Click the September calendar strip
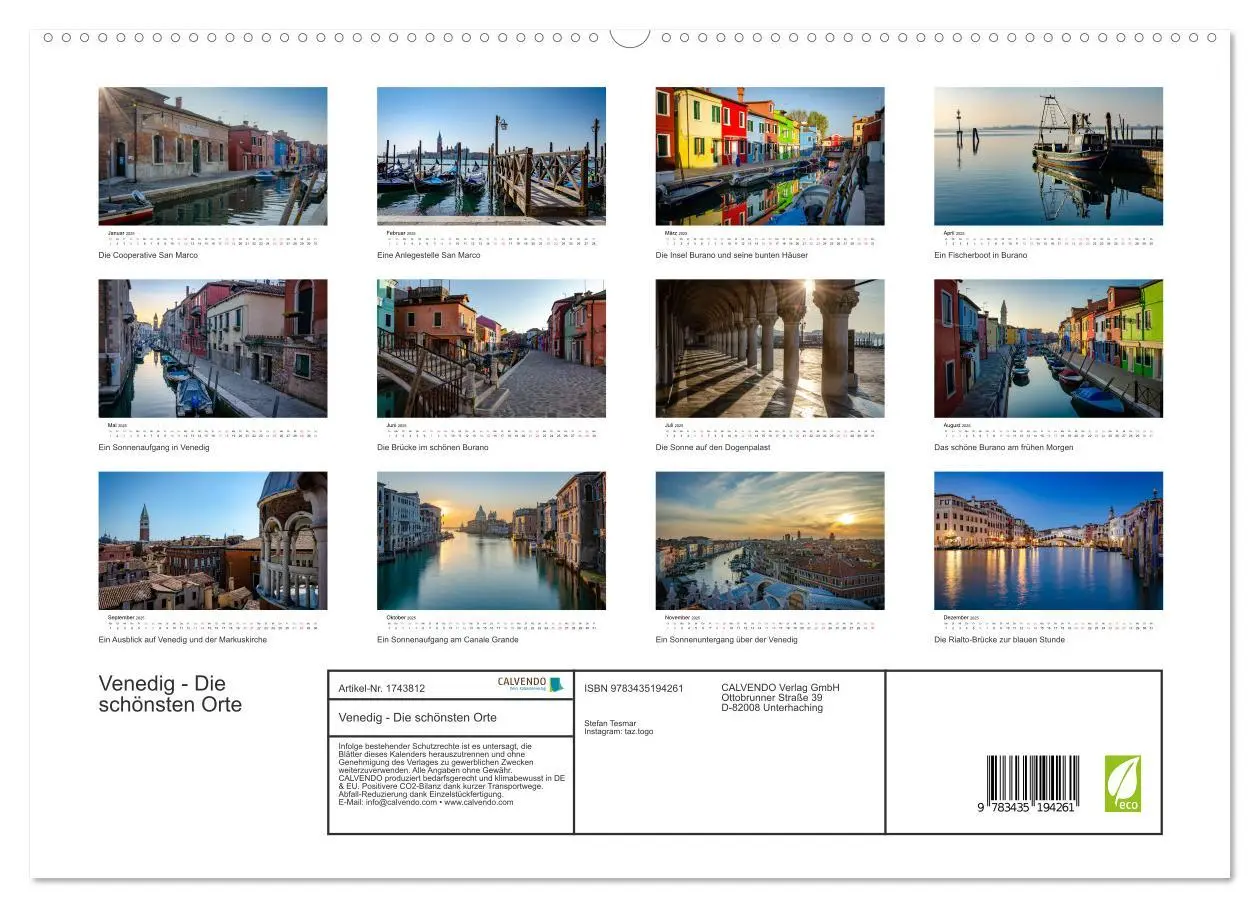This screenshot has height=908, width=1260. (213, 623)
